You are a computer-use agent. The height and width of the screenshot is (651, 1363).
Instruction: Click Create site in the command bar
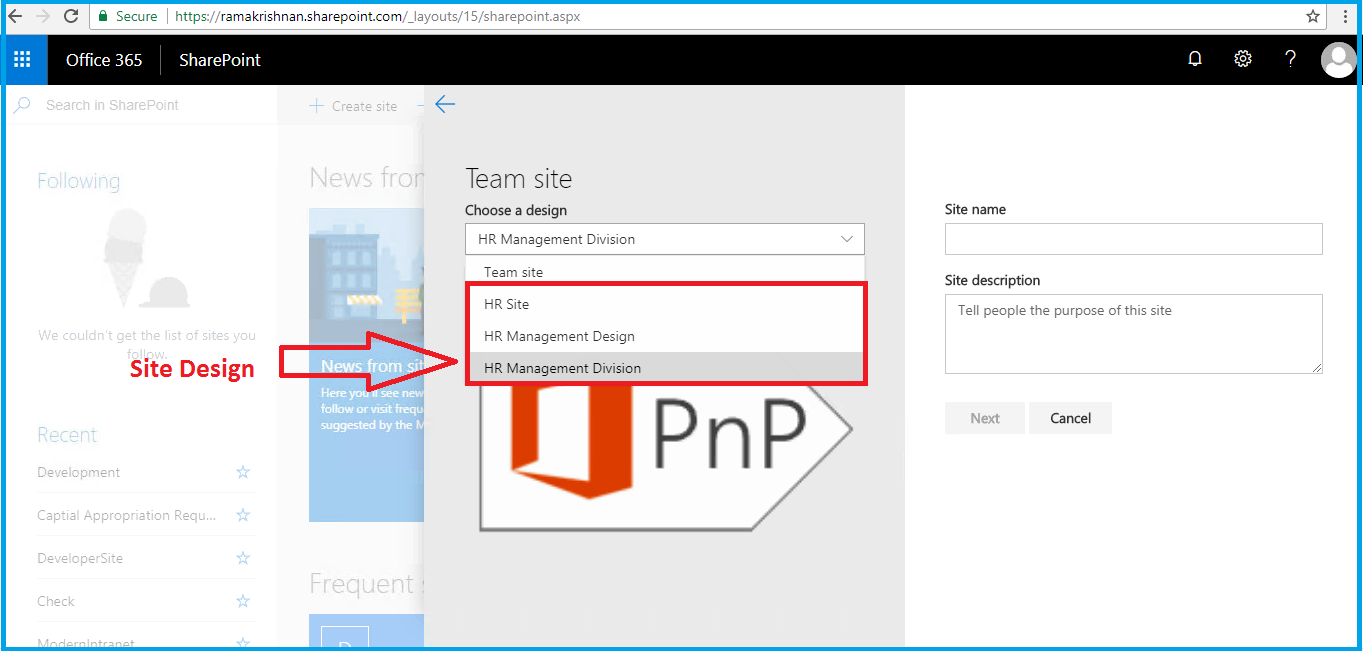coord(353,106)
